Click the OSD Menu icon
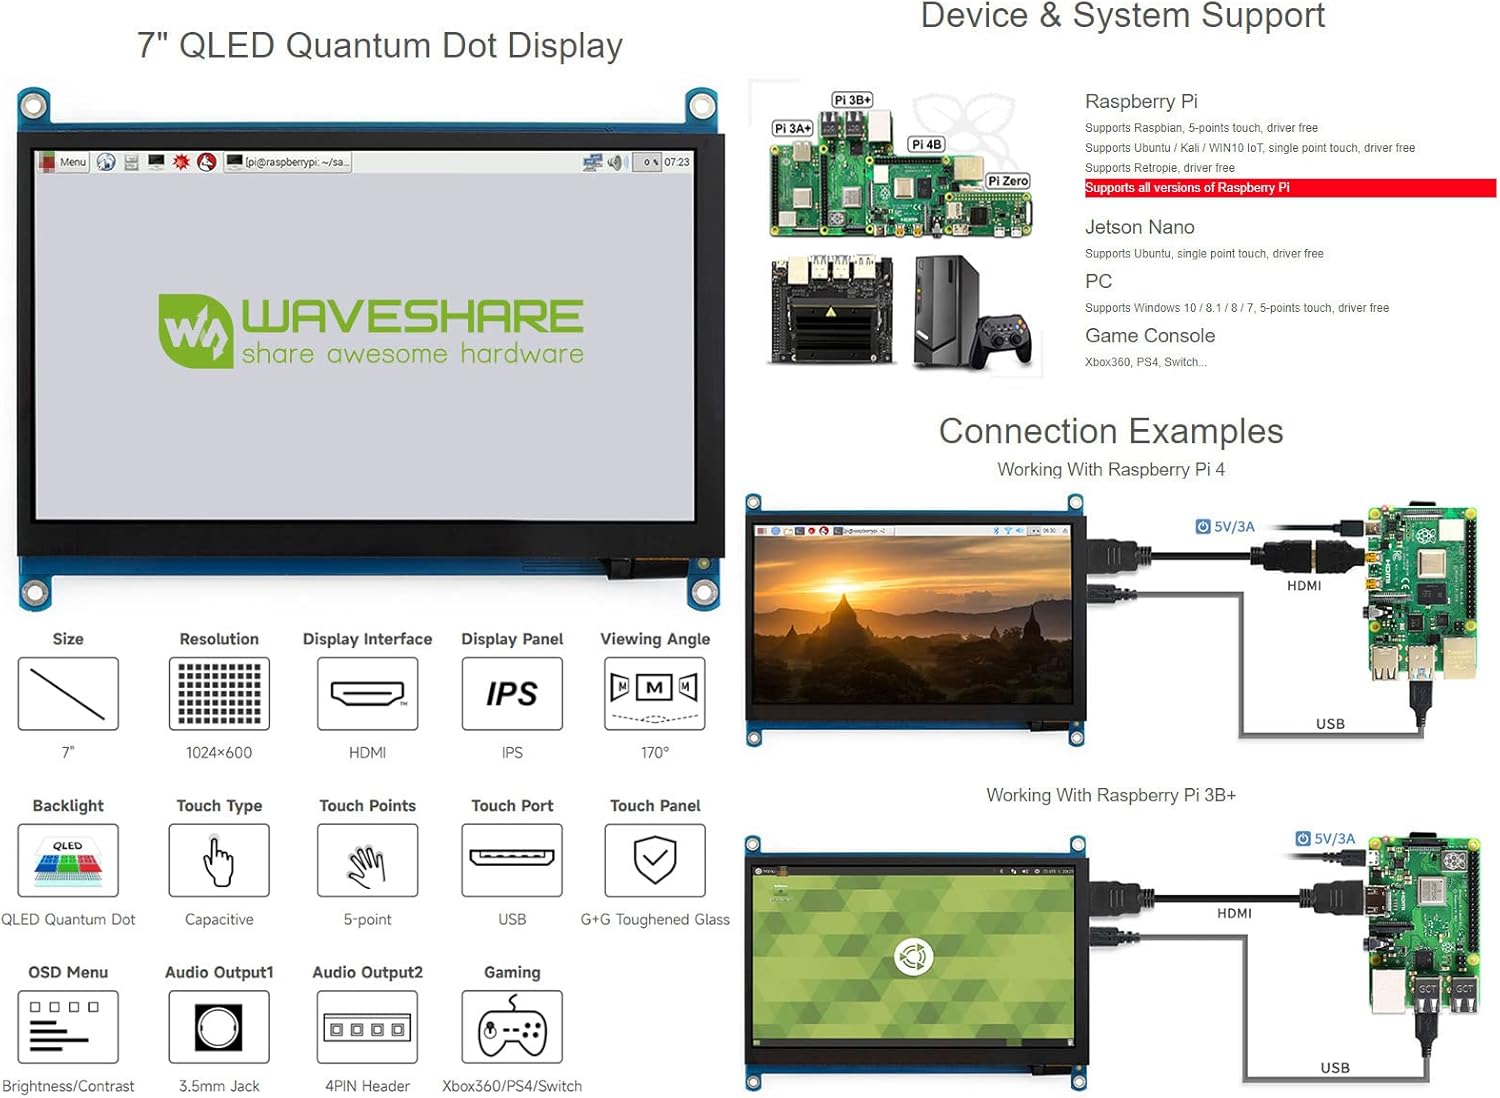Viewport: 1500px width, 1098px height. (68, 1027)
